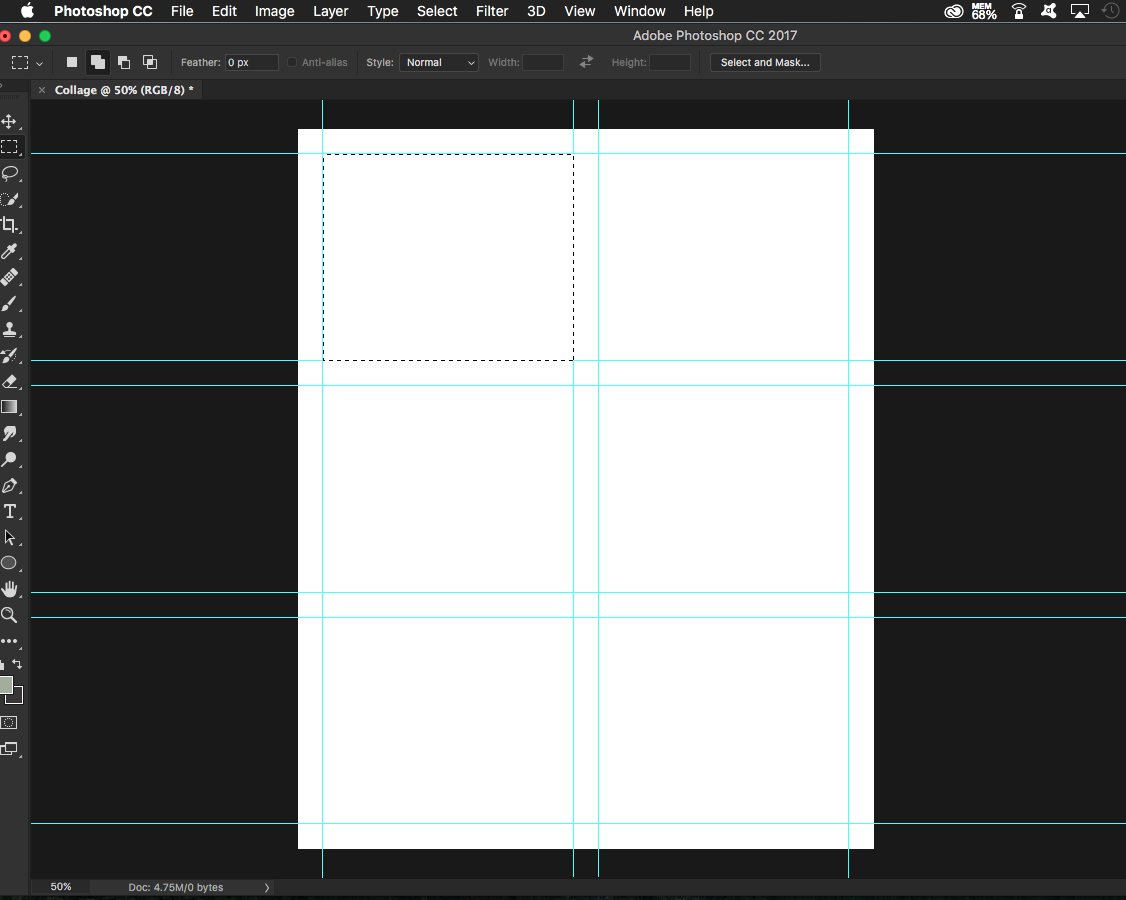Open Creative Cloud menu bar icon

point(953,11)
